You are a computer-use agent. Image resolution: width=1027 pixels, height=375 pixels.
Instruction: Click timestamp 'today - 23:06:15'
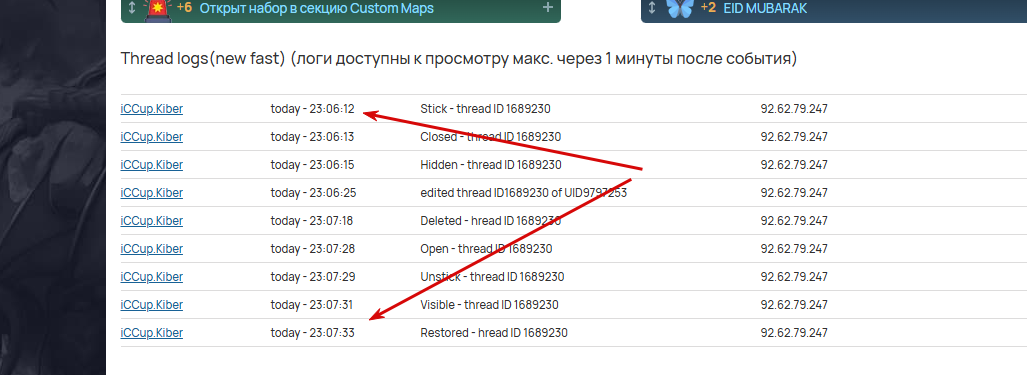[x=312, y=165]
